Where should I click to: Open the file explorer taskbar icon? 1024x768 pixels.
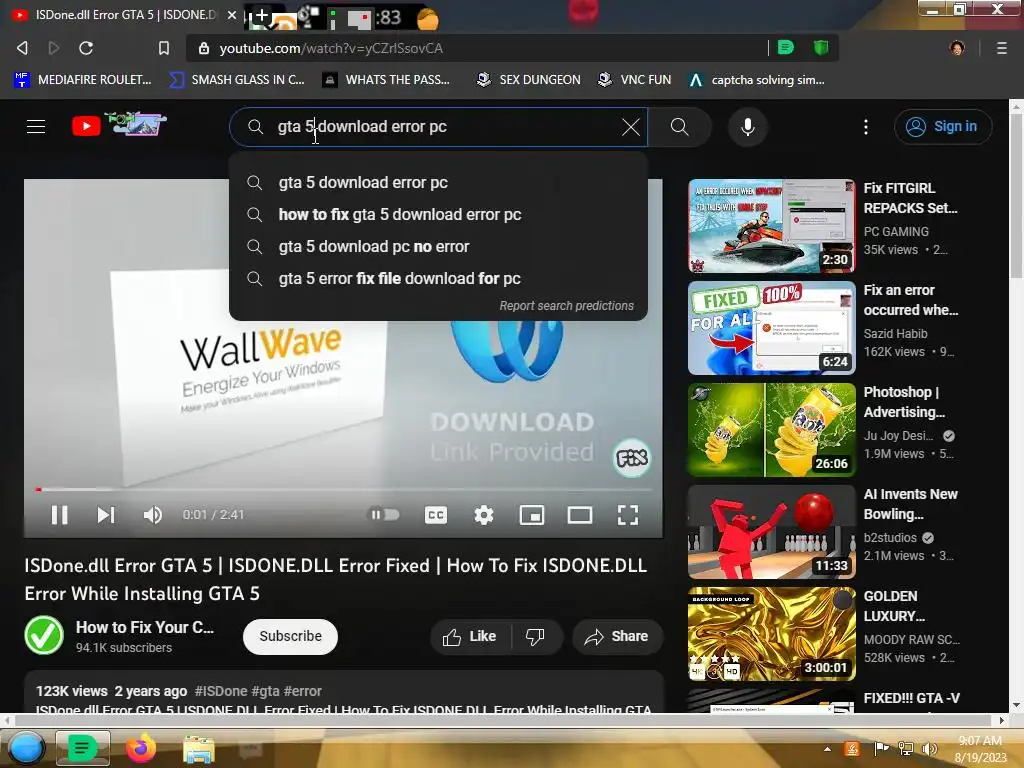[199, 750]
